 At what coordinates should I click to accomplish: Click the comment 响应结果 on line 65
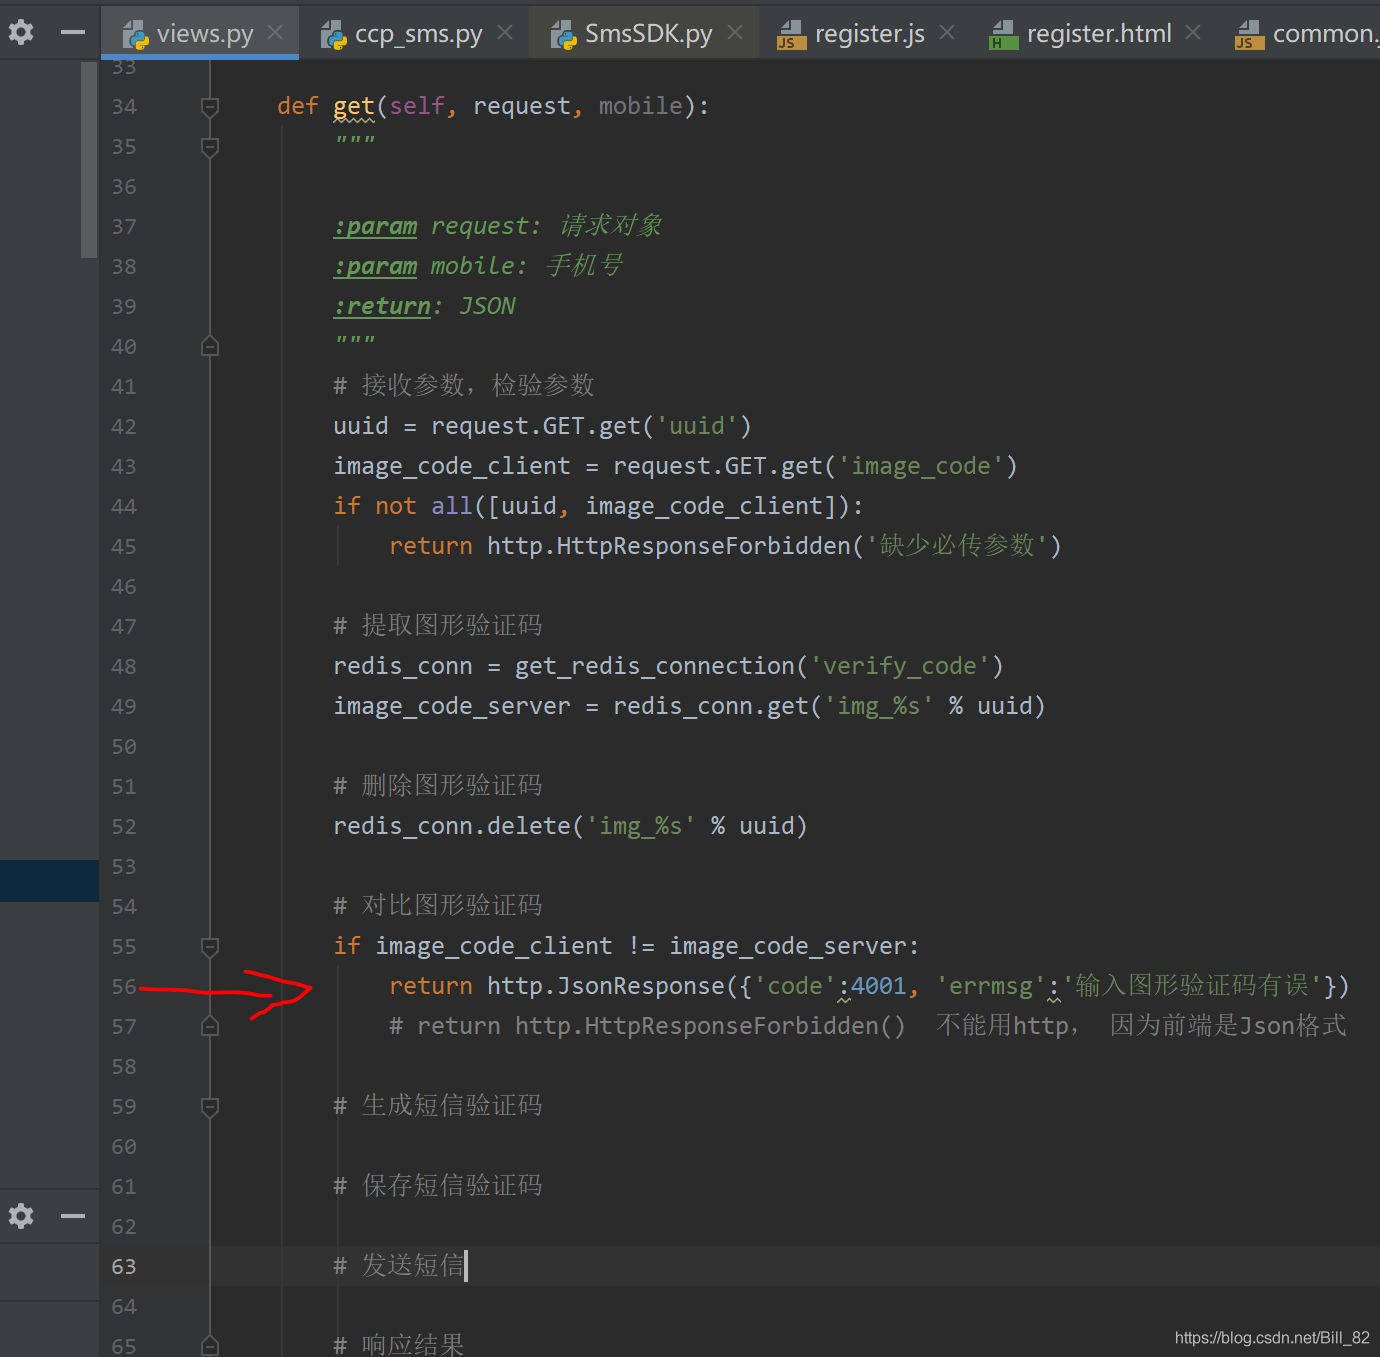click(399, 1345)
